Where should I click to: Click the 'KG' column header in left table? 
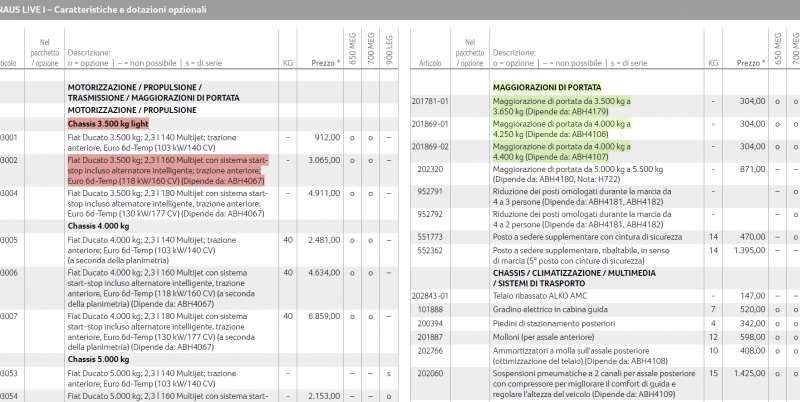(x=288, y=62)
